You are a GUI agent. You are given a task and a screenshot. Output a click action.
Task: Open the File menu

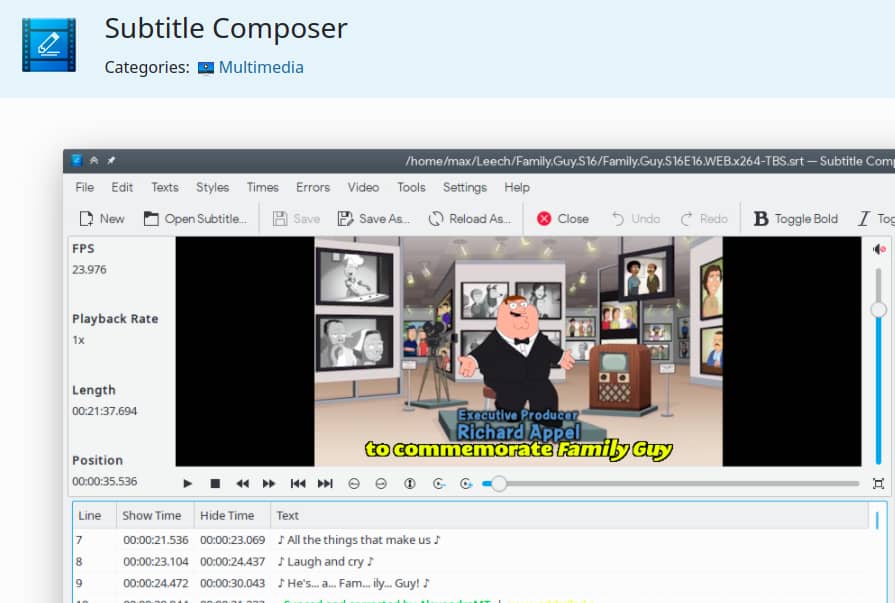tap(84, 187)
